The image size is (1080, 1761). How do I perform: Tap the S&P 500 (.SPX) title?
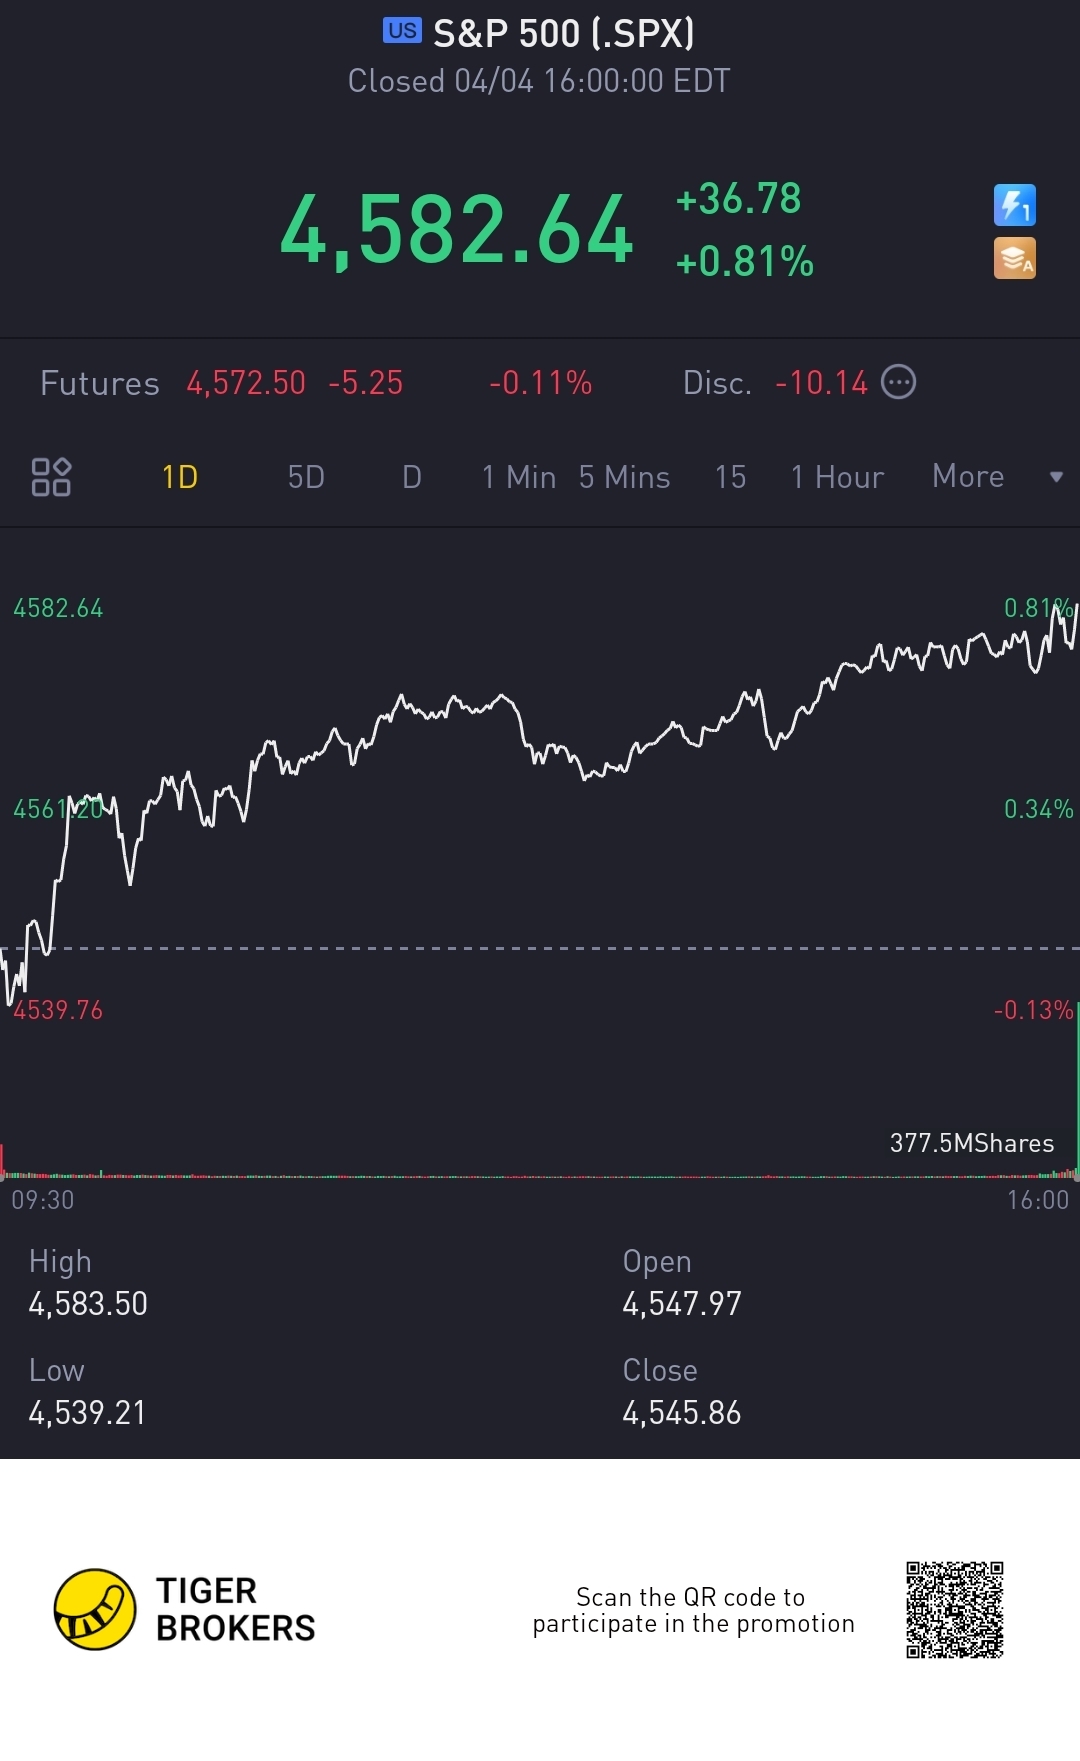pyautogui.click(x=564, y=33)
